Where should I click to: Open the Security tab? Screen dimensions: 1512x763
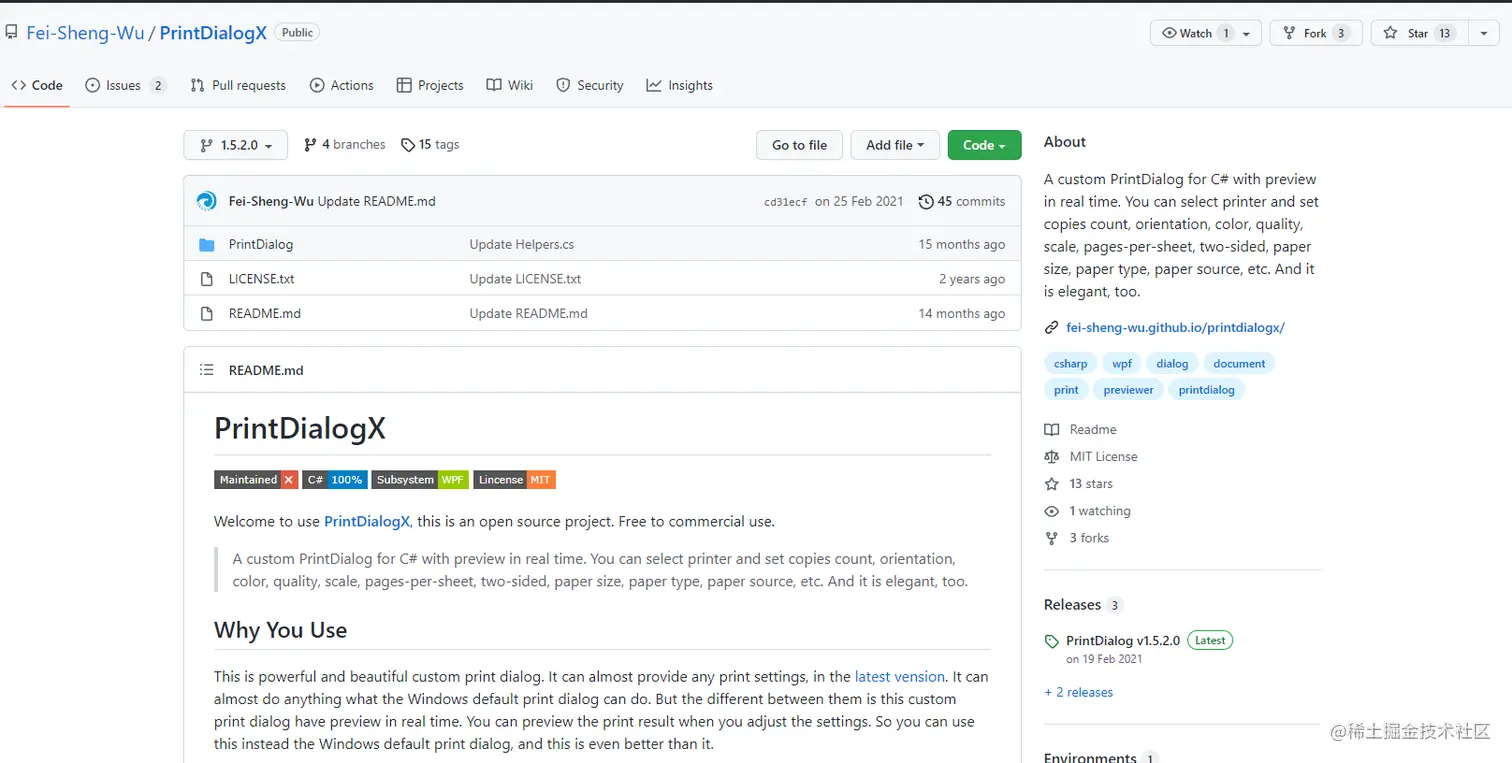tap(590, 85)
